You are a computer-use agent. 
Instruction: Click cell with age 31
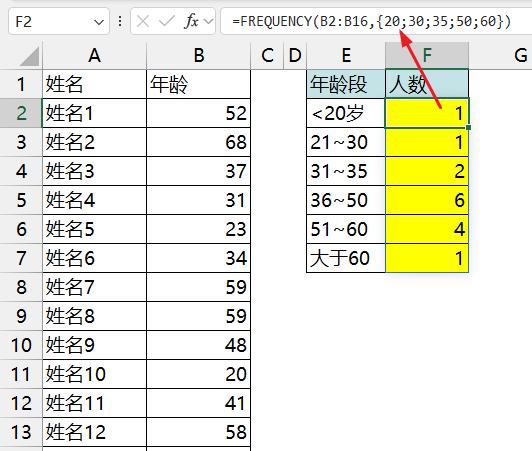pyautogui.click(x=198, y=200)
